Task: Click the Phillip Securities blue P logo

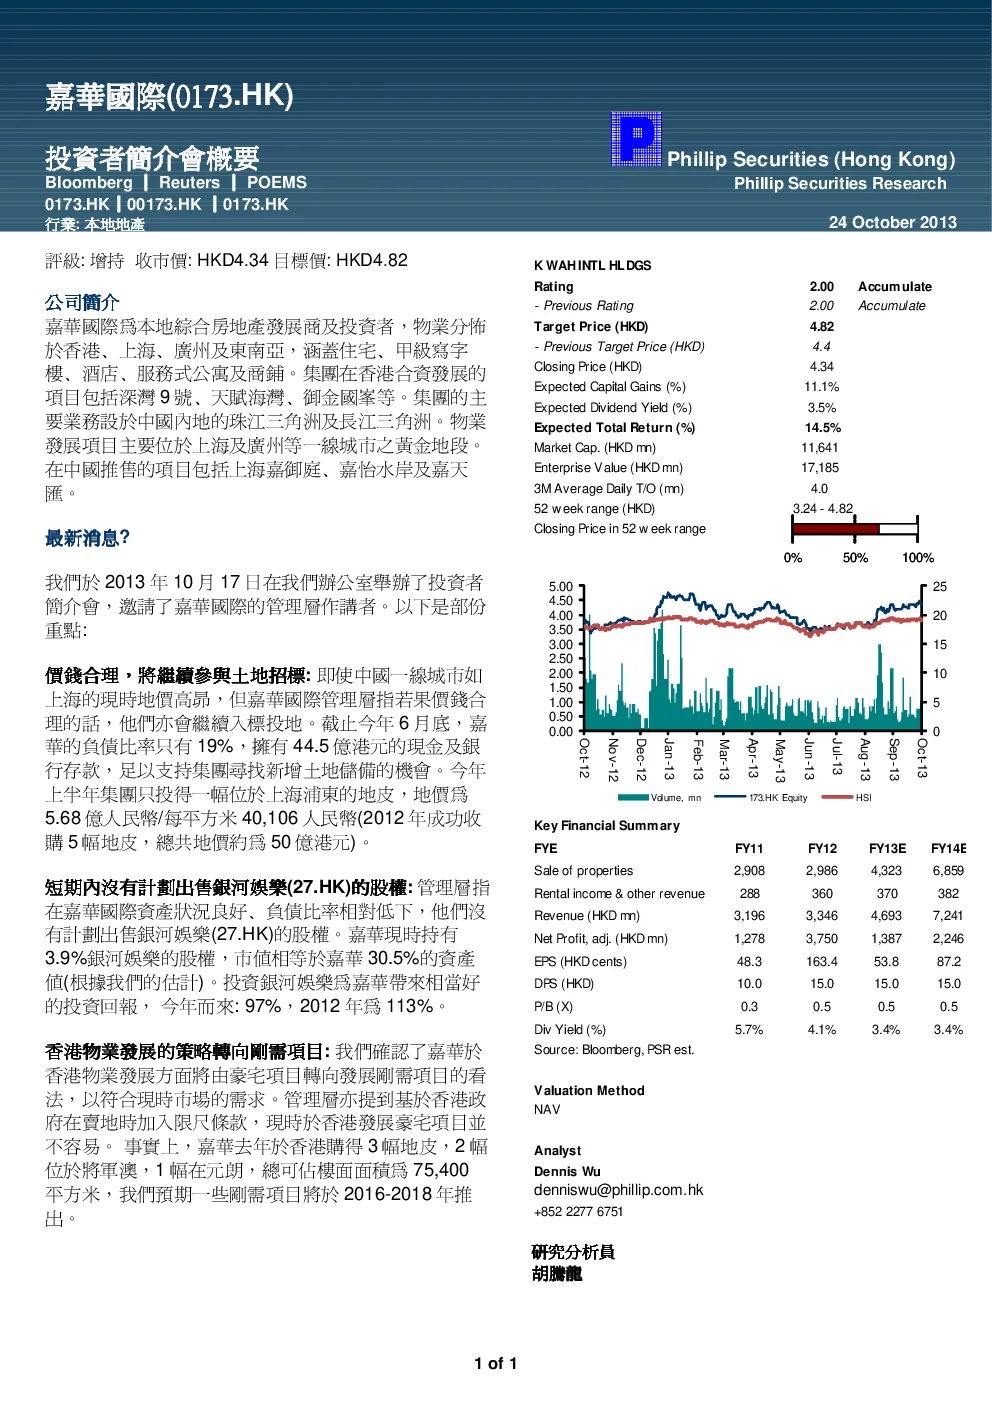Action: click(636, 139)
